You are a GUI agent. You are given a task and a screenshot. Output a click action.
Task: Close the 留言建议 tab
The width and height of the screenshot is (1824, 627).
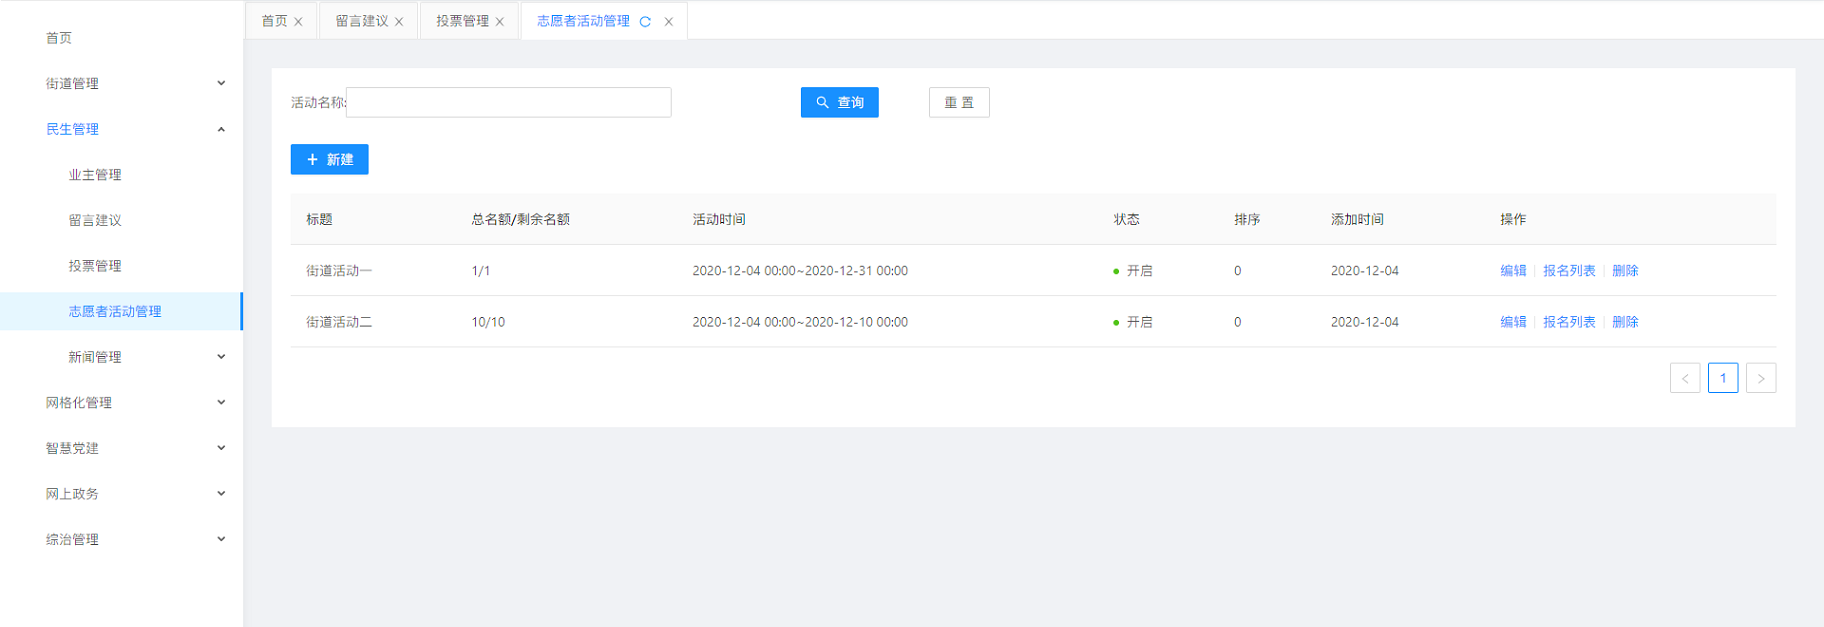tap(399, 21)
